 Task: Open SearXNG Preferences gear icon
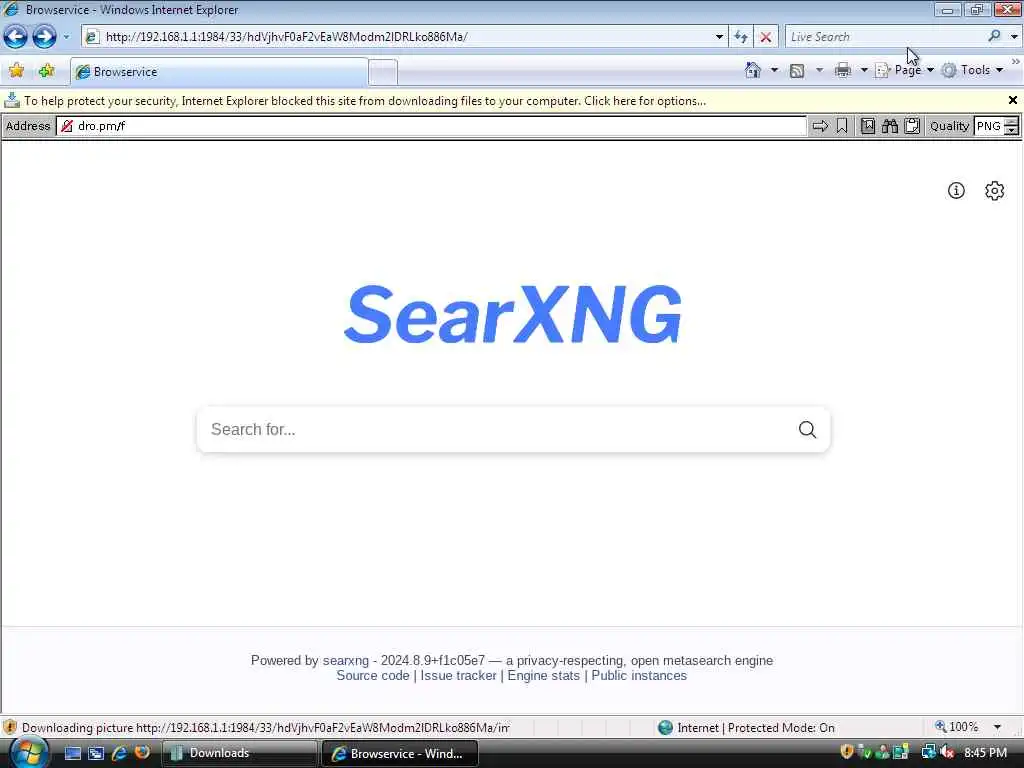pyautogui.click(x=994, y=190)
